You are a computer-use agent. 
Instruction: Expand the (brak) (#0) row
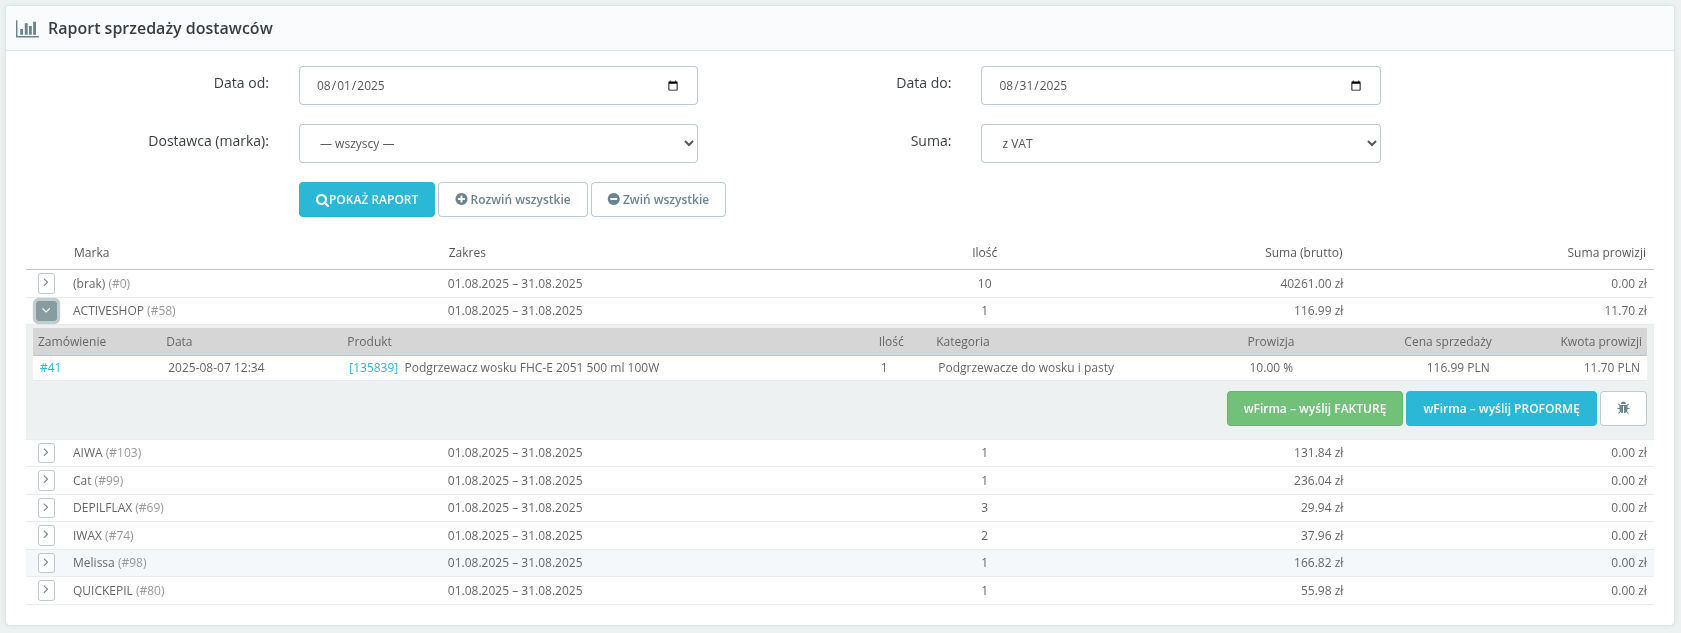(46, 283)
